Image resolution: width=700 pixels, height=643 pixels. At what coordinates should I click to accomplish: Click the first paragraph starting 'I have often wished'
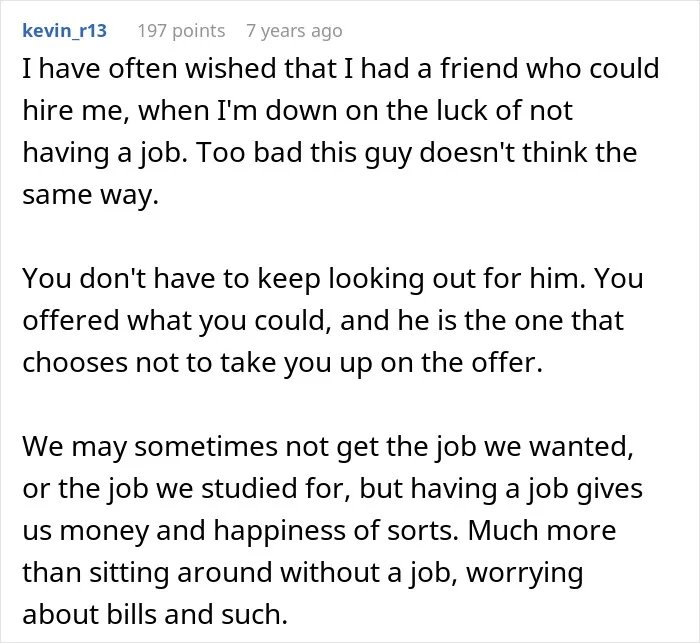tap(341, 132)
